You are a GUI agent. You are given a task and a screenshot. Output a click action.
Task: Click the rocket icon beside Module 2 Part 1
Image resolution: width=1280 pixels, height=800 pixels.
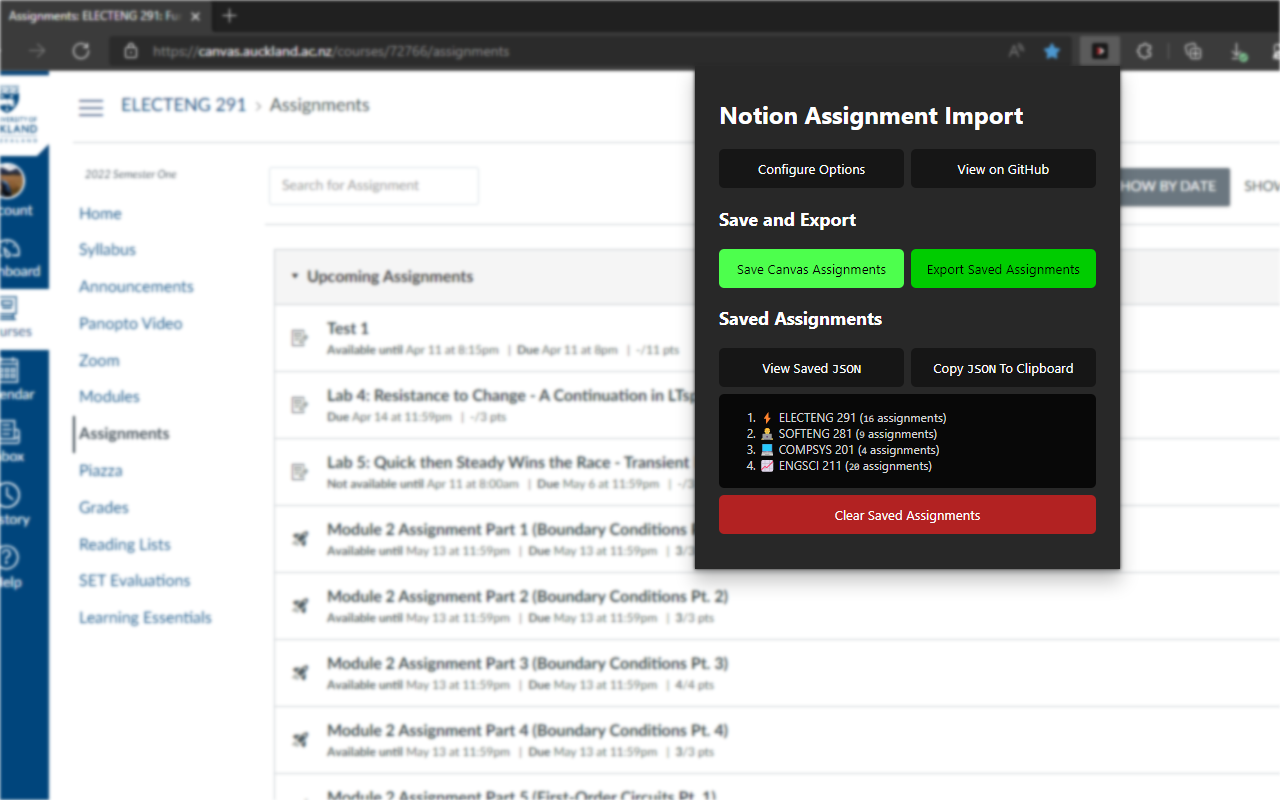[299, 539]
